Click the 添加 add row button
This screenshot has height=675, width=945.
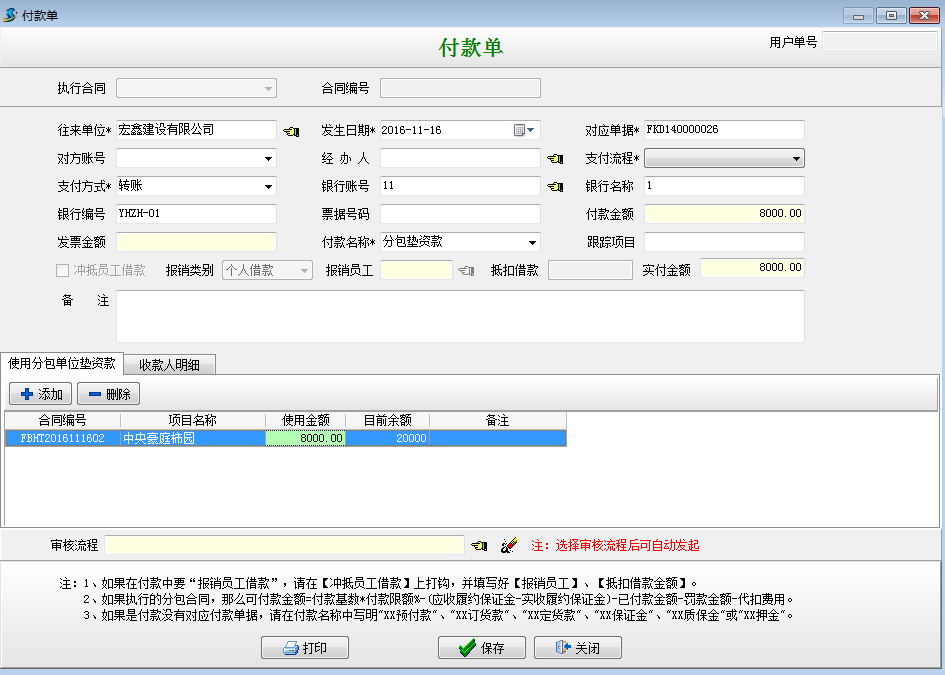(41, 394)
